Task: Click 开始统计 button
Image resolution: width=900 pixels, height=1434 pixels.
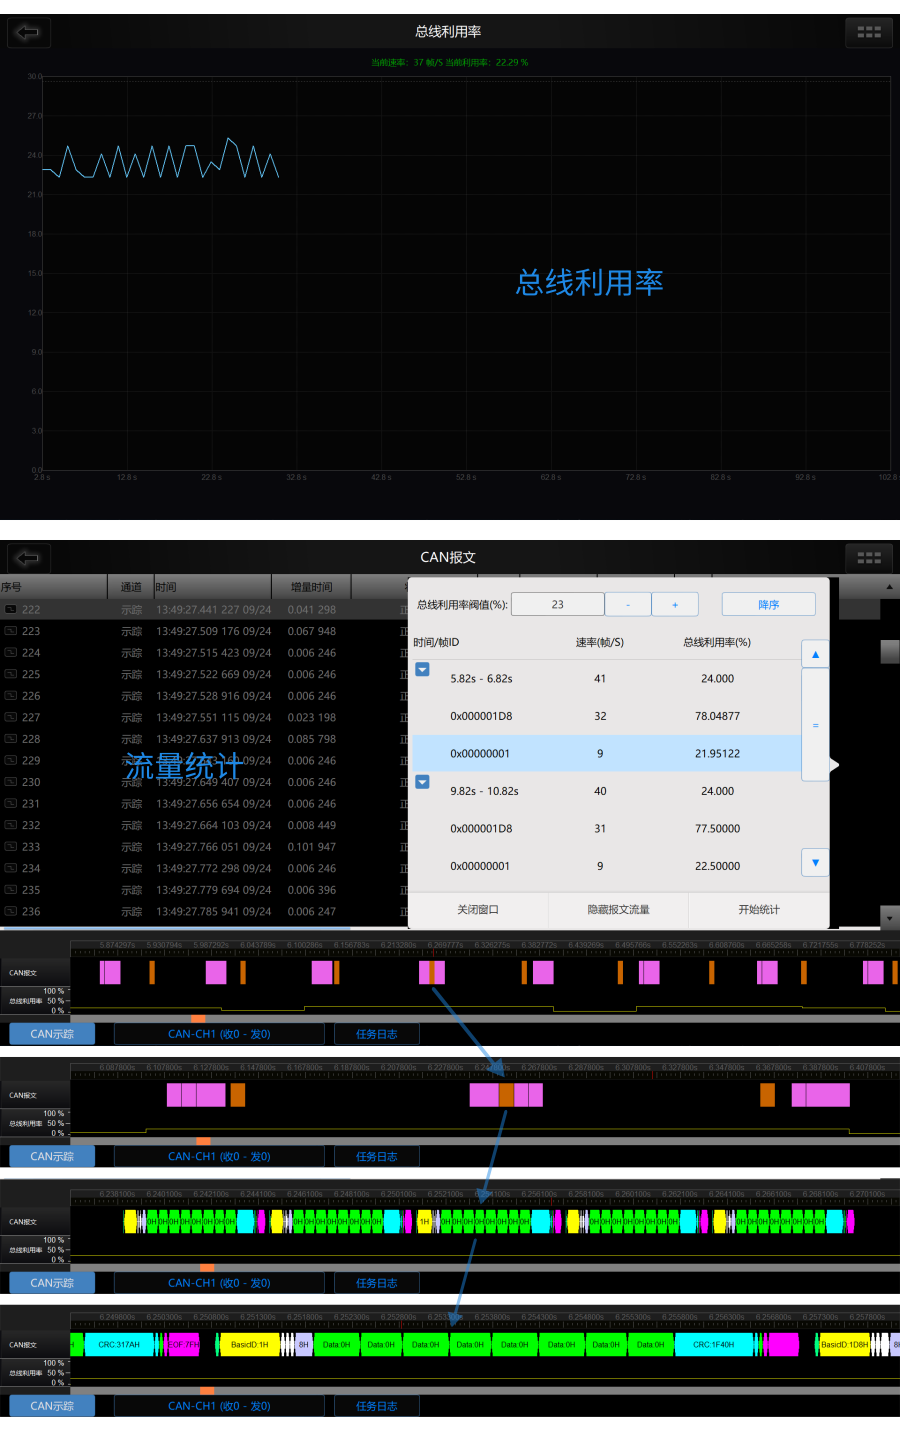Action: 759,909
